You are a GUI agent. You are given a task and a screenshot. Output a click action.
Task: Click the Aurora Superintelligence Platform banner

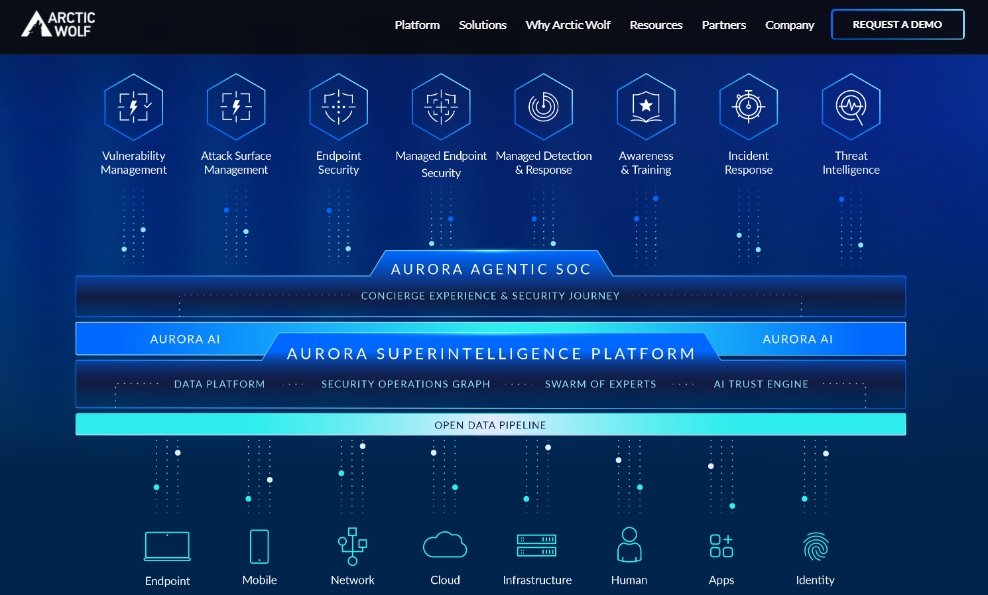coord(491,354)
